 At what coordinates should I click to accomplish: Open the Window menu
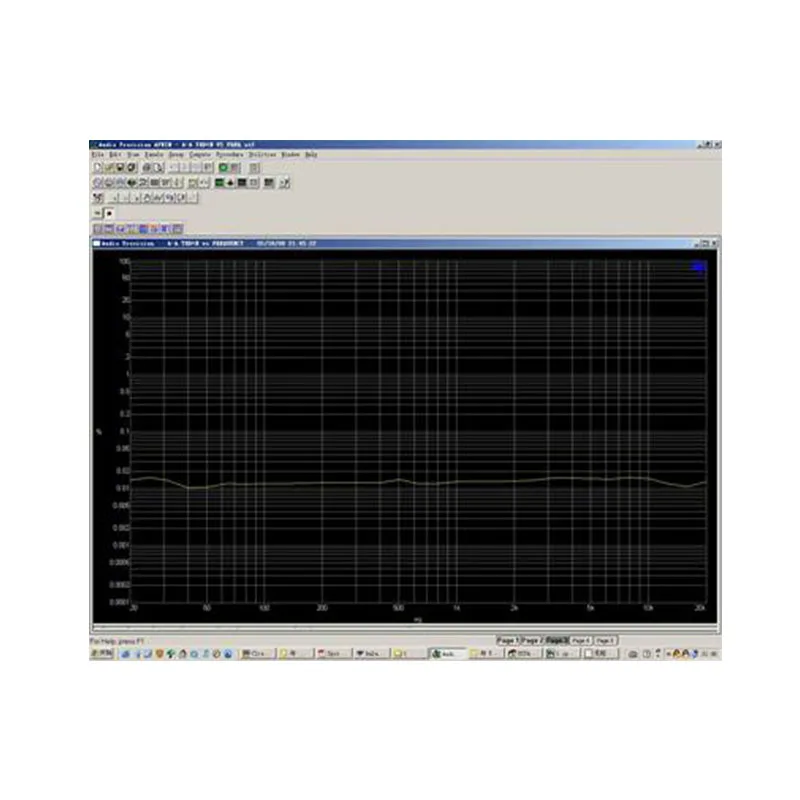click(x=290, y=155)
